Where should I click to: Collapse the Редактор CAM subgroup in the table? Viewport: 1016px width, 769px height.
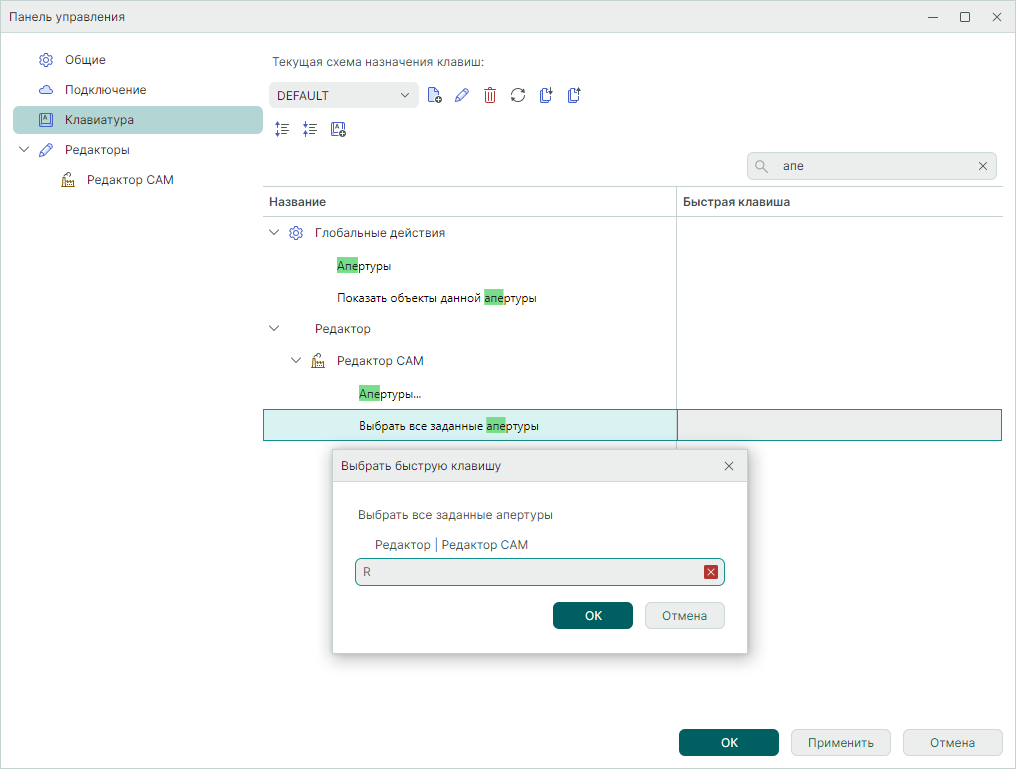pos(296,361)
